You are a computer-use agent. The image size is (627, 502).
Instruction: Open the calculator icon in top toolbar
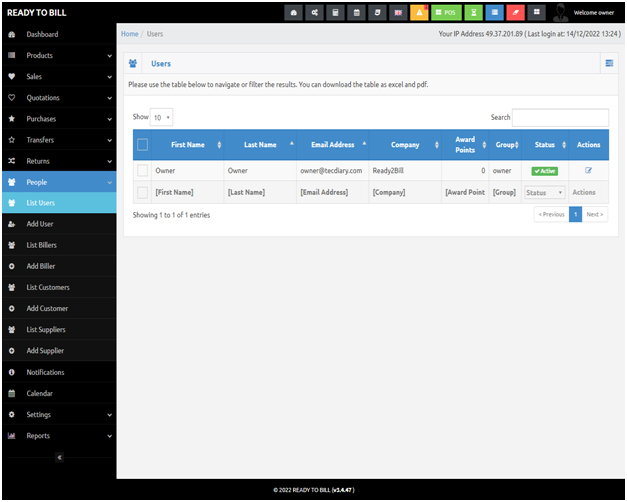335,13
